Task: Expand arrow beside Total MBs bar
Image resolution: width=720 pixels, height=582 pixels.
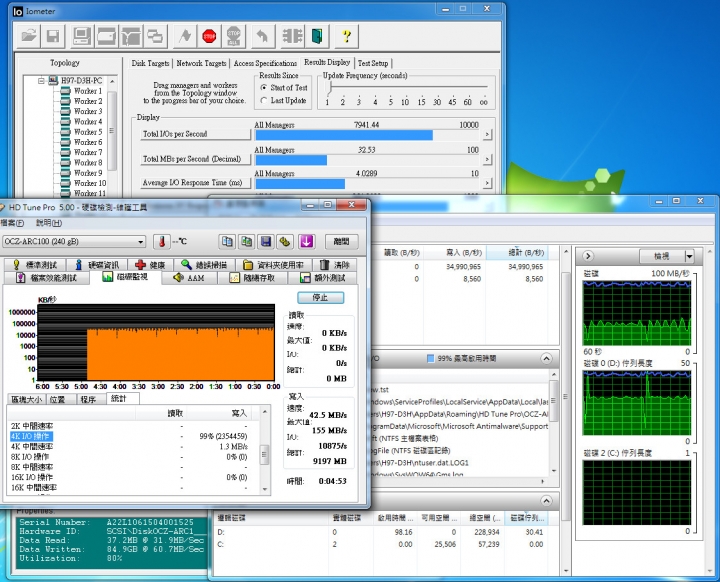Action: [487, 159]
